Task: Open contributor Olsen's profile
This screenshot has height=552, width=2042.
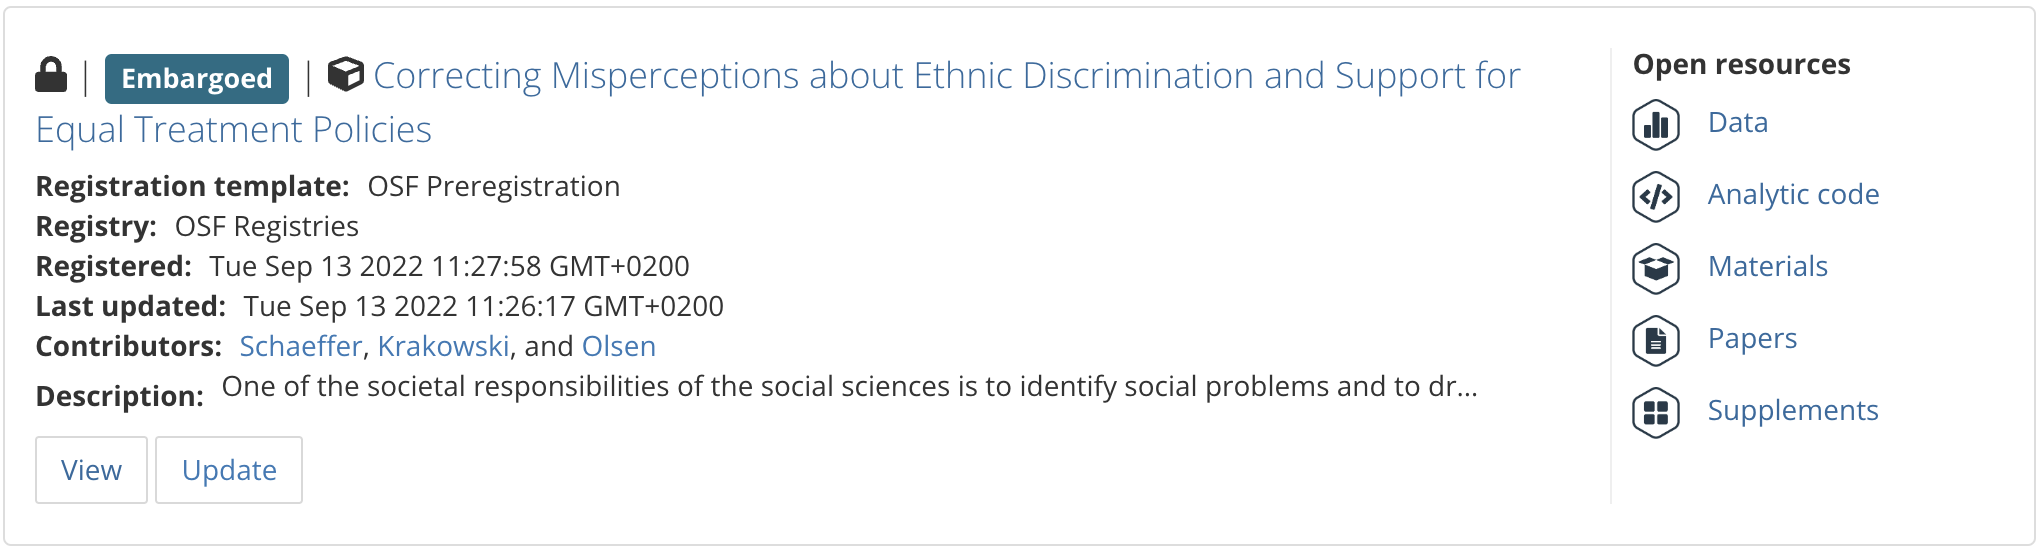Action: click(619, 346)
